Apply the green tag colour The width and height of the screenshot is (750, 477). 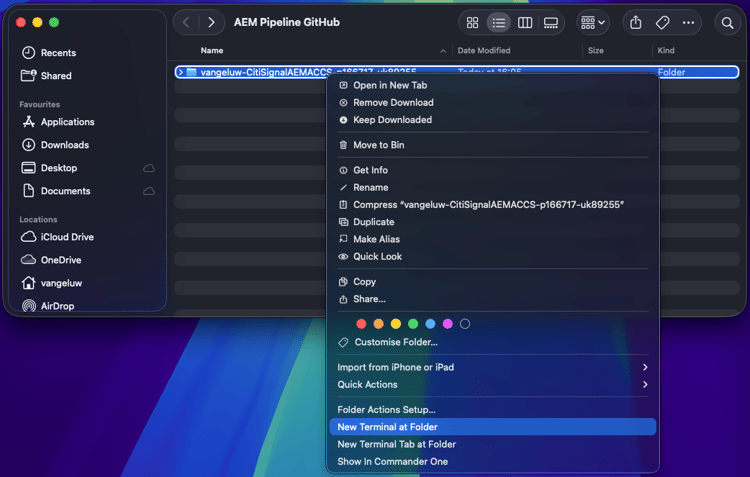pyautogui.click(x=413, y=324)
